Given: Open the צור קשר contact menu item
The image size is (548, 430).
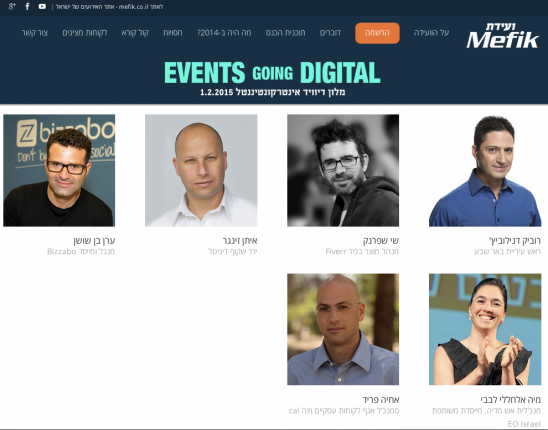Looking at the screenshot, I should (x=35, y=33).
